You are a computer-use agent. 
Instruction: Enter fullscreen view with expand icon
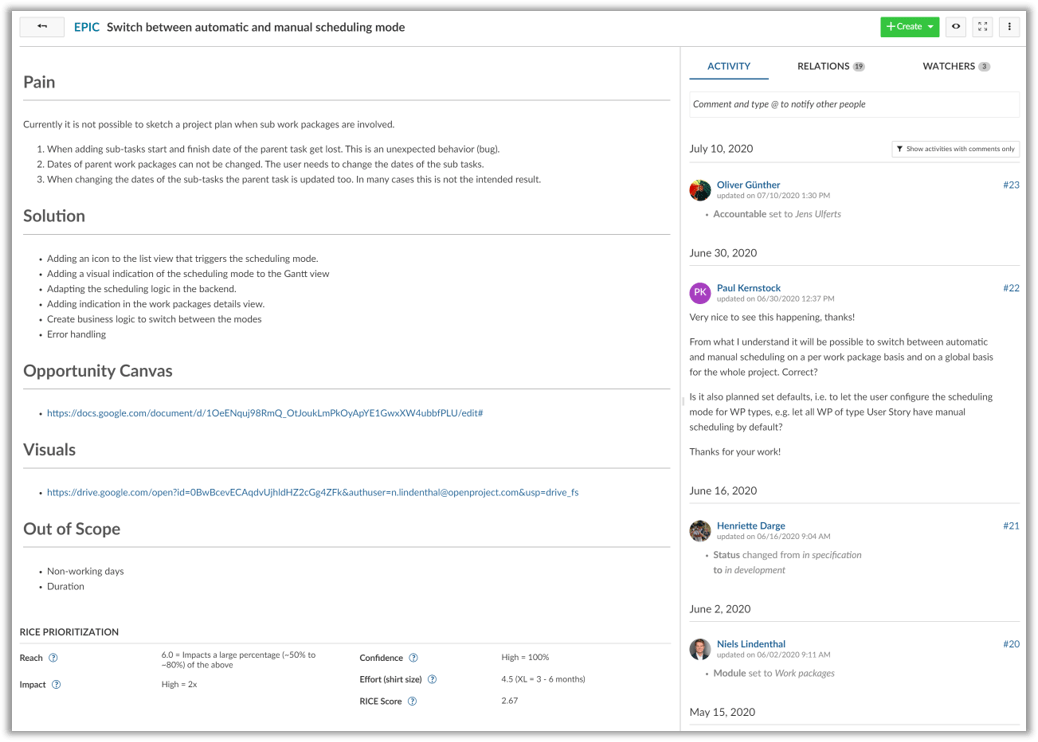click(983, 27)
